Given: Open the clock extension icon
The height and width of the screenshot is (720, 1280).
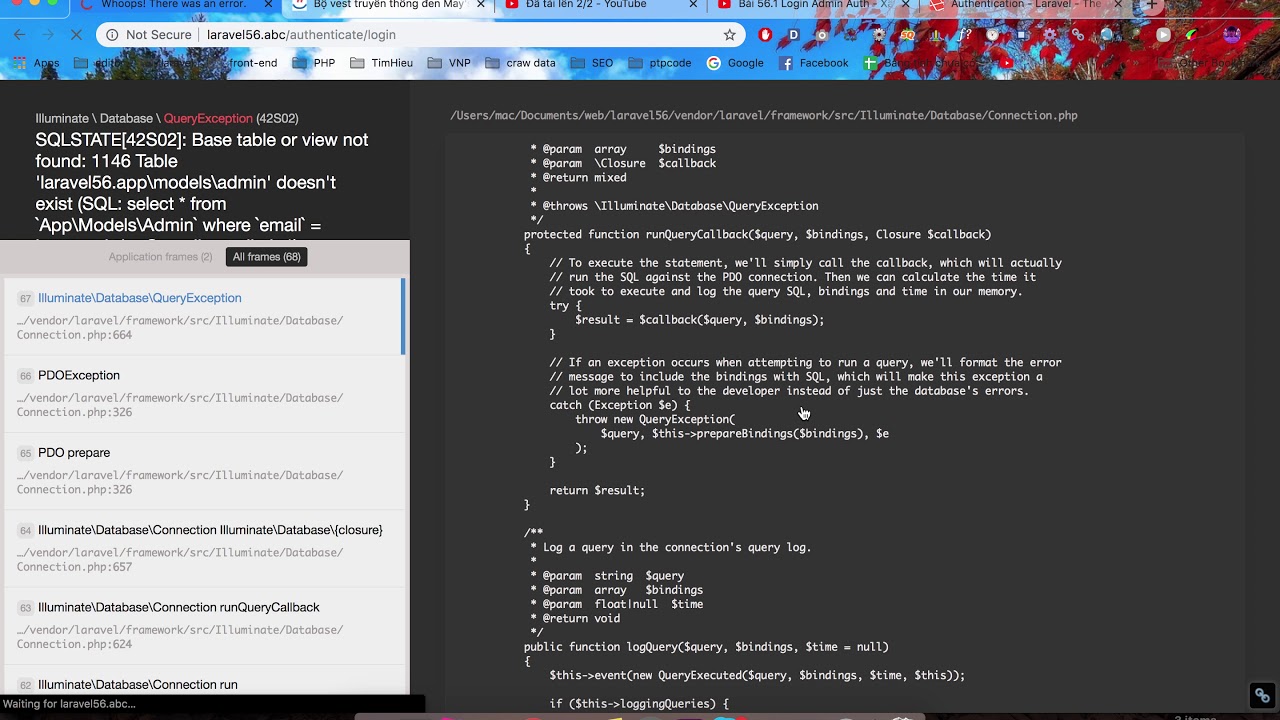Looking at the screenshot, I should coord(993,35).
